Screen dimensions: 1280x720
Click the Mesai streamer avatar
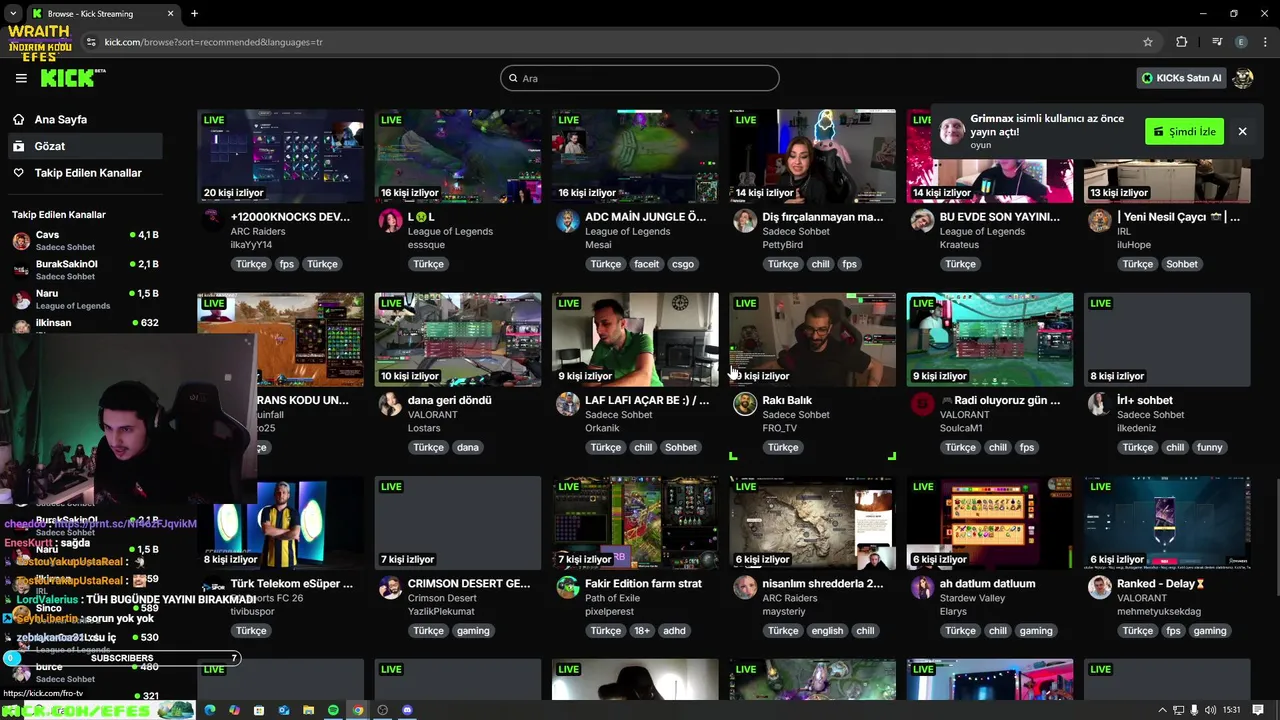click(568, 221)
